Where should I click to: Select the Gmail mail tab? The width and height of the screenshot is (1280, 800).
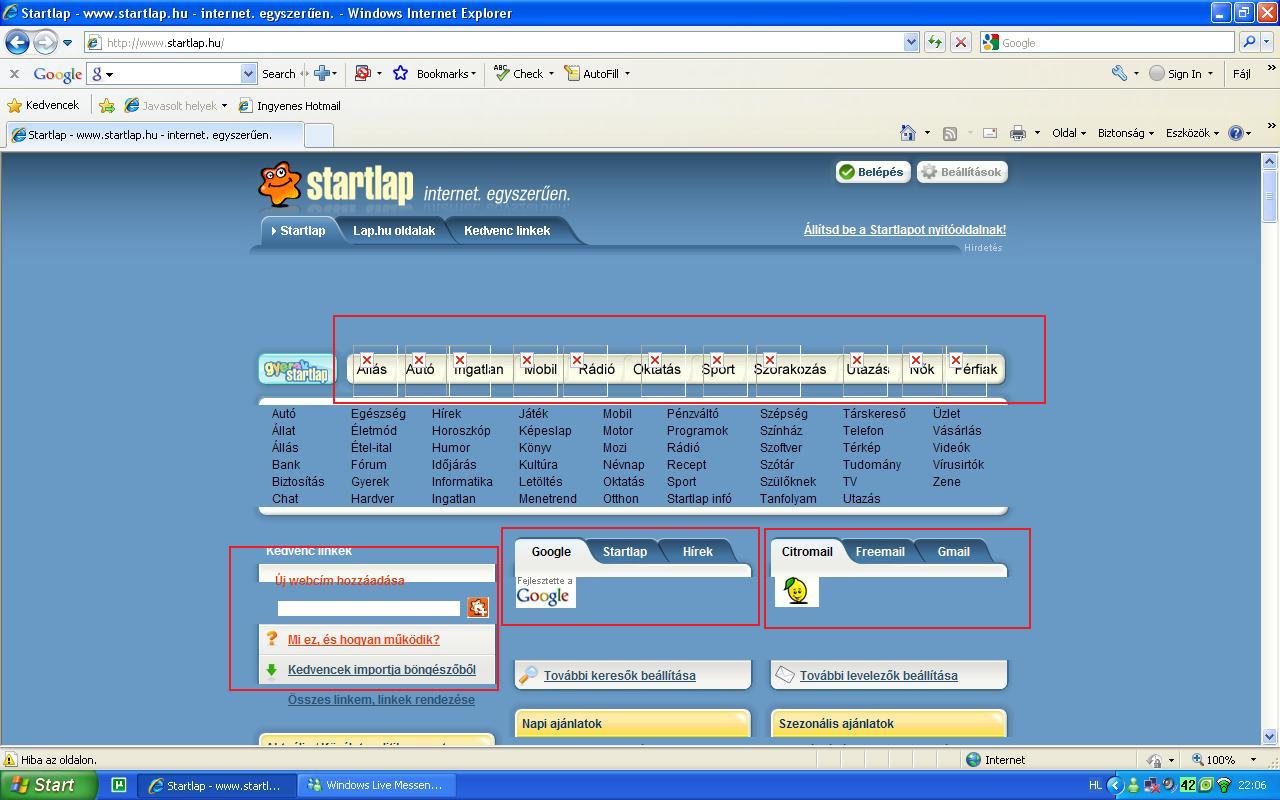coord(953,552)
